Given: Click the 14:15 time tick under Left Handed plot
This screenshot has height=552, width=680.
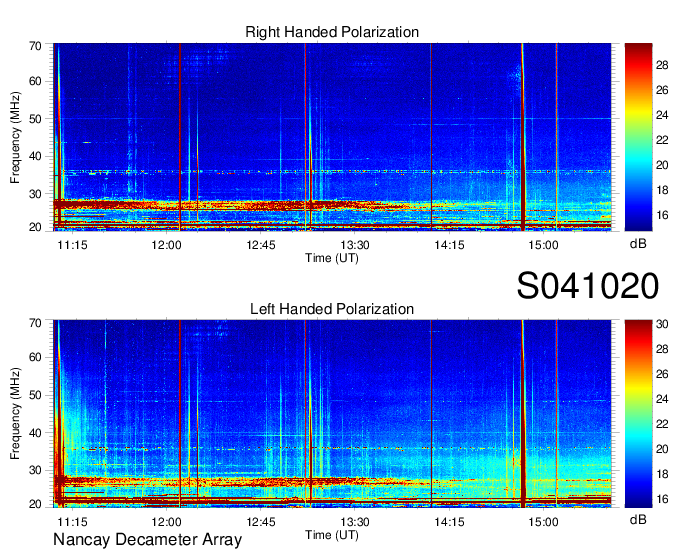Looking at the screenshot, I should pos(449,522).
